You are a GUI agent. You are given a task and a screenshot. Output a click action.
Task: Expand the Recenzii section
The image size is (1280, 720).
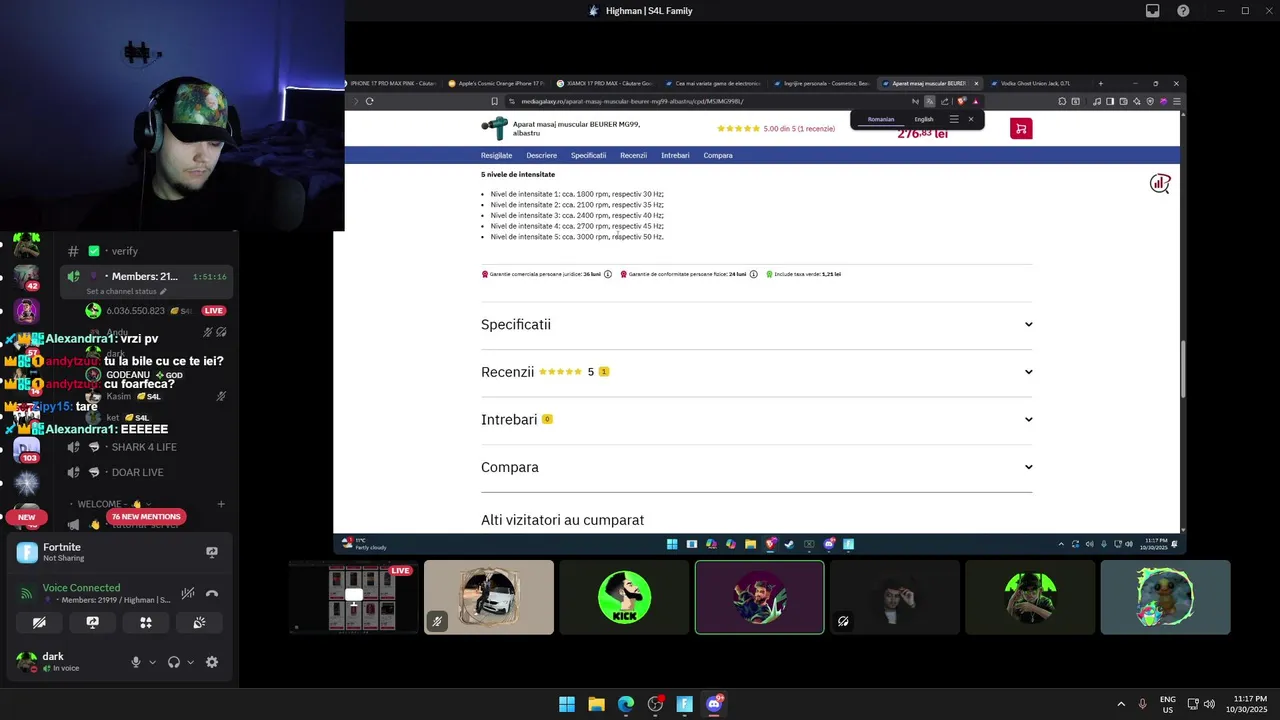(756, 372)
